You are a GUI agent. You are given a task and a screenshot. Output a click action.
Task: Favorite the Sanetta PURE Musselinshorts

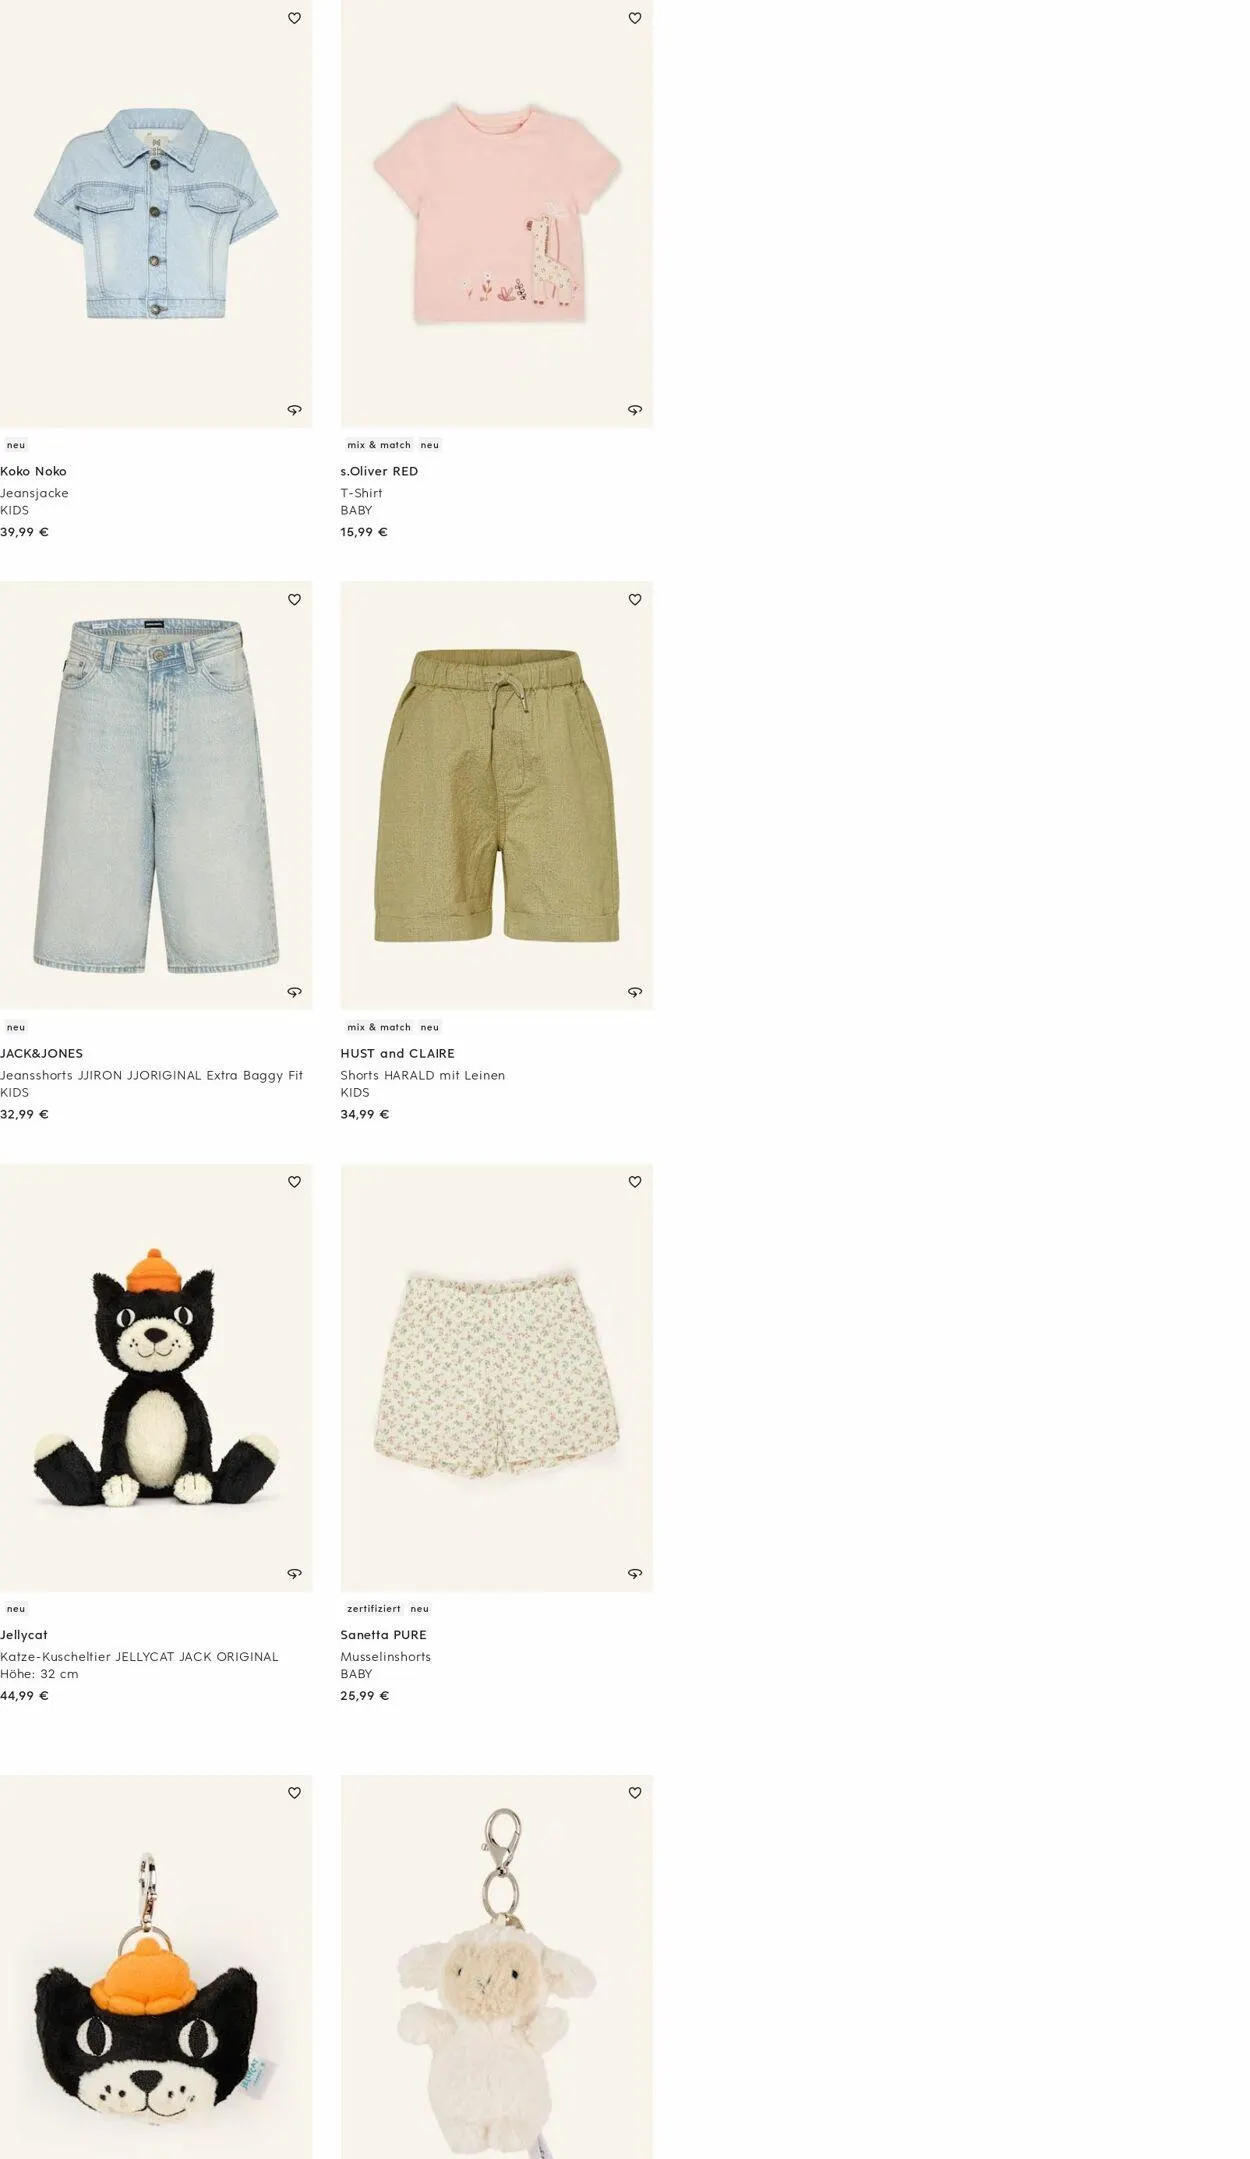point(634,1182)
